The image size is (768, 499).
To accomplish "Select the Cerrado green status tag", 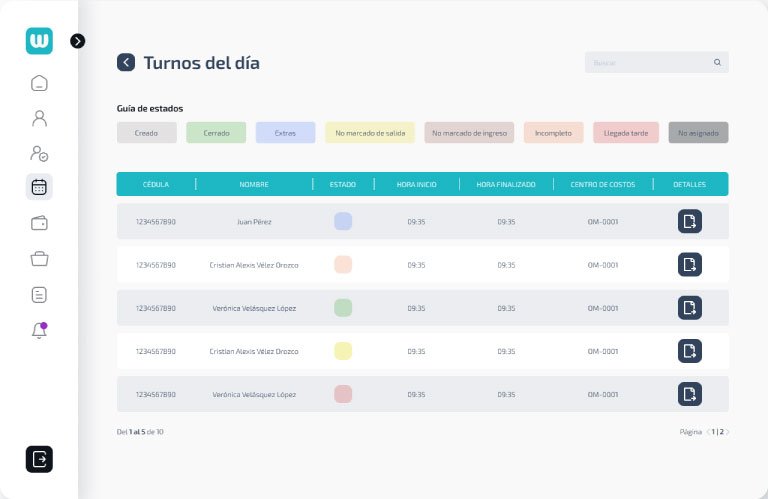I will tap(216, 133).
